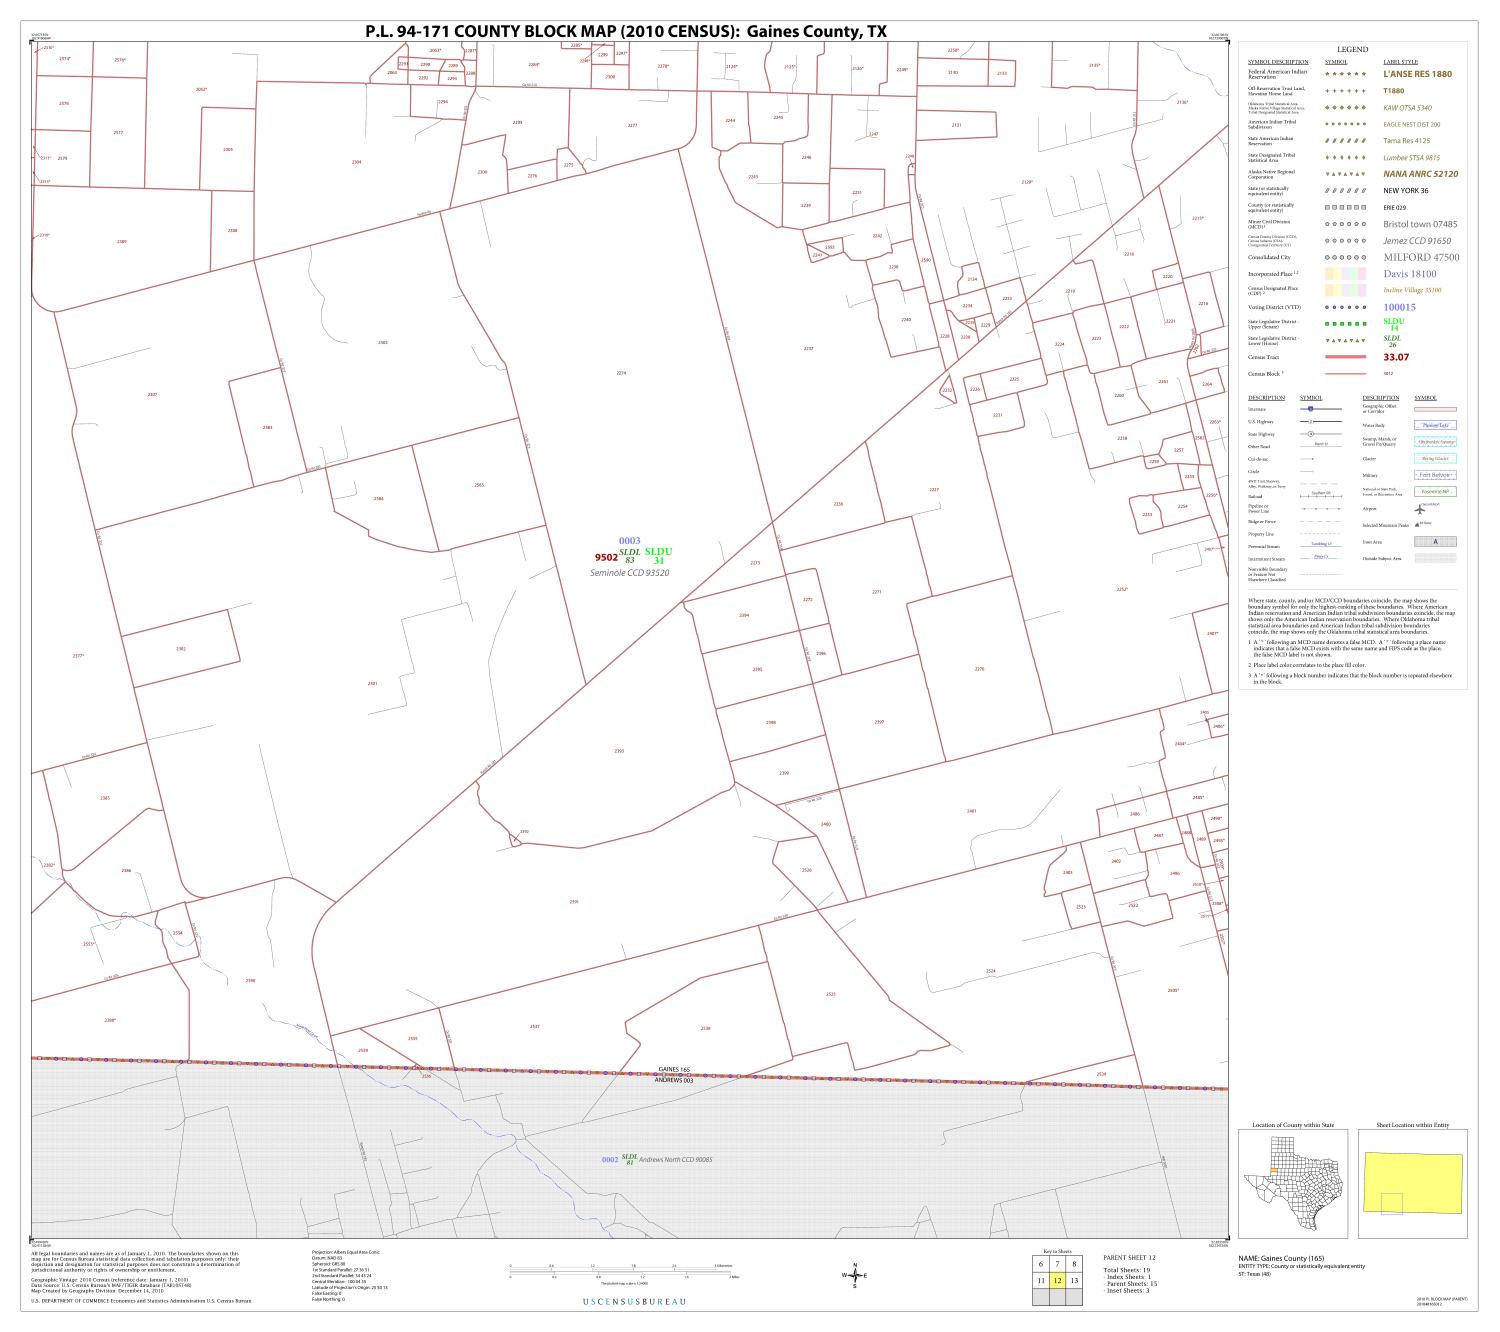Click the airport airplane symbol in the legend
Screen dimensions: 1500x1332
click(1421, 509)
